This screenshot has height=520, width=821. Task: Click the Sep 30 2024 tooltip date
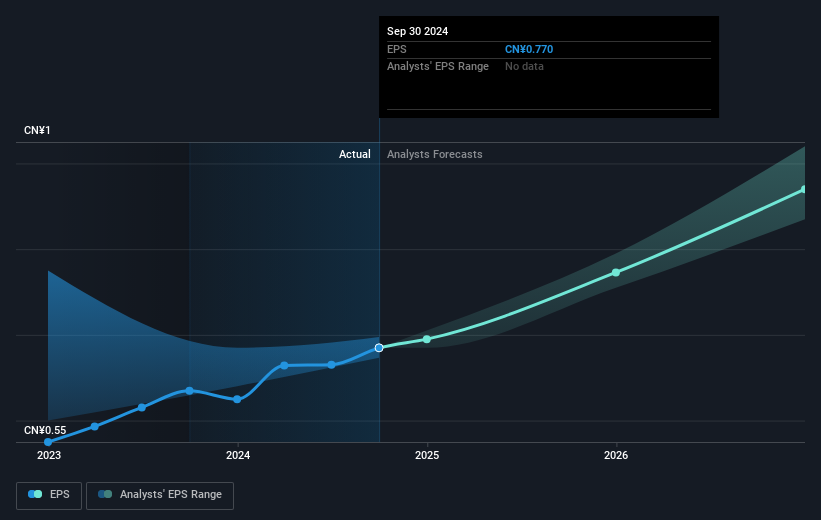coord(417,31)
